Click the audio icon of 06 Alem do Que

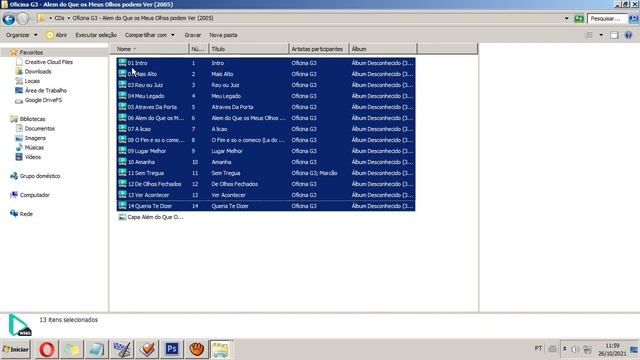pos(122,118)
